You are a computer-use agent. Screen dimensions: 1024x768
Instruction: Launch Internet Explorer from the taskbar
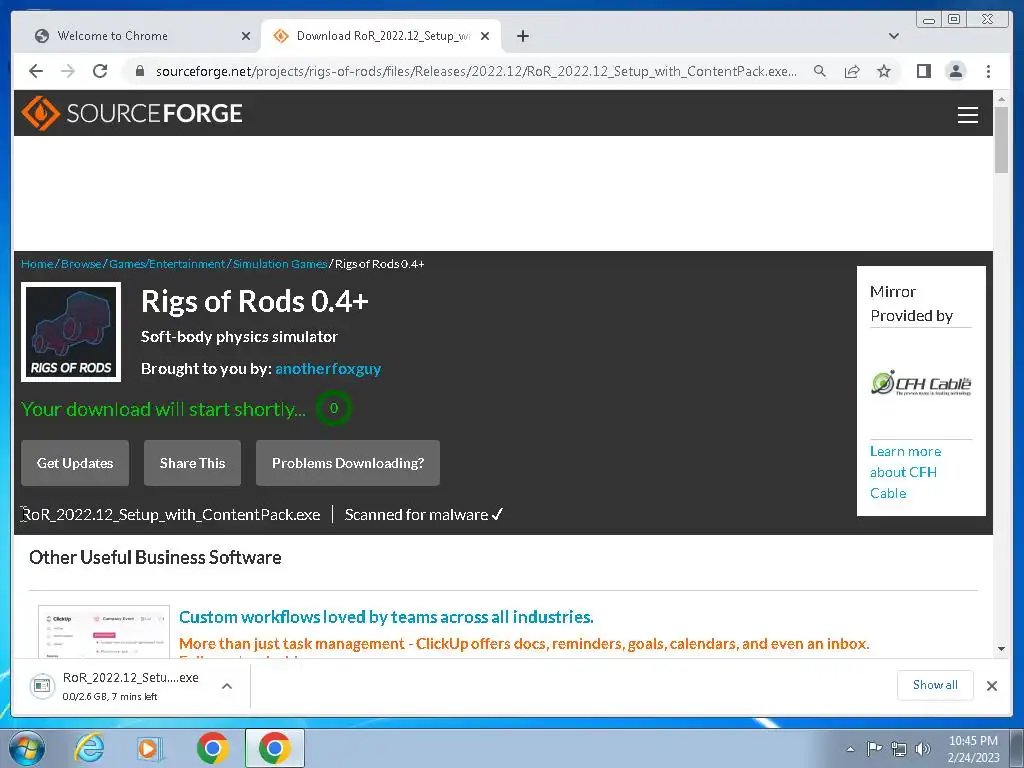(x=89, y=748)
